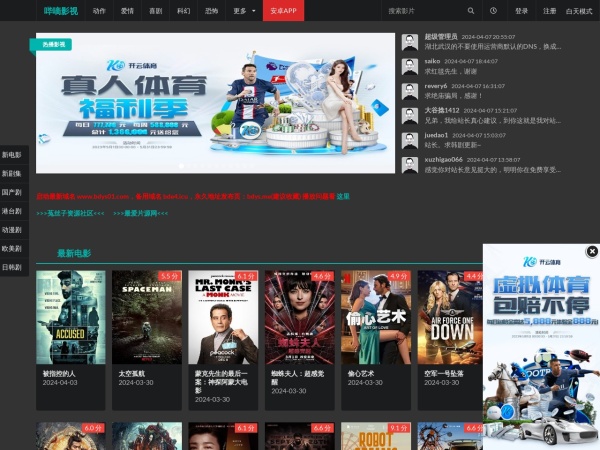Click avatar next to saiko comment

[x=410, y=67]
